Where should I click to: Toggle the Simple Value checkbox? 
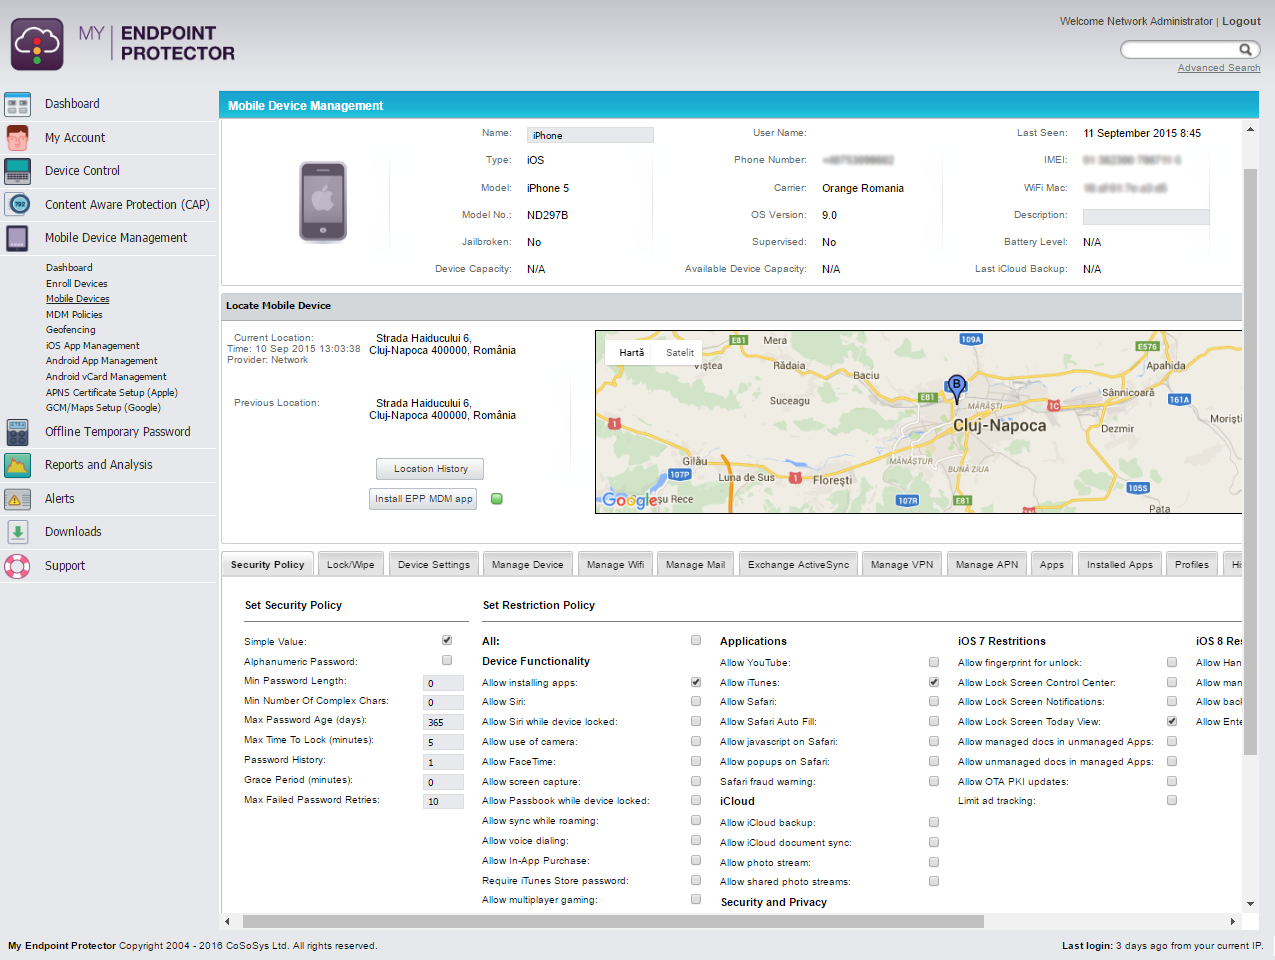447,640
